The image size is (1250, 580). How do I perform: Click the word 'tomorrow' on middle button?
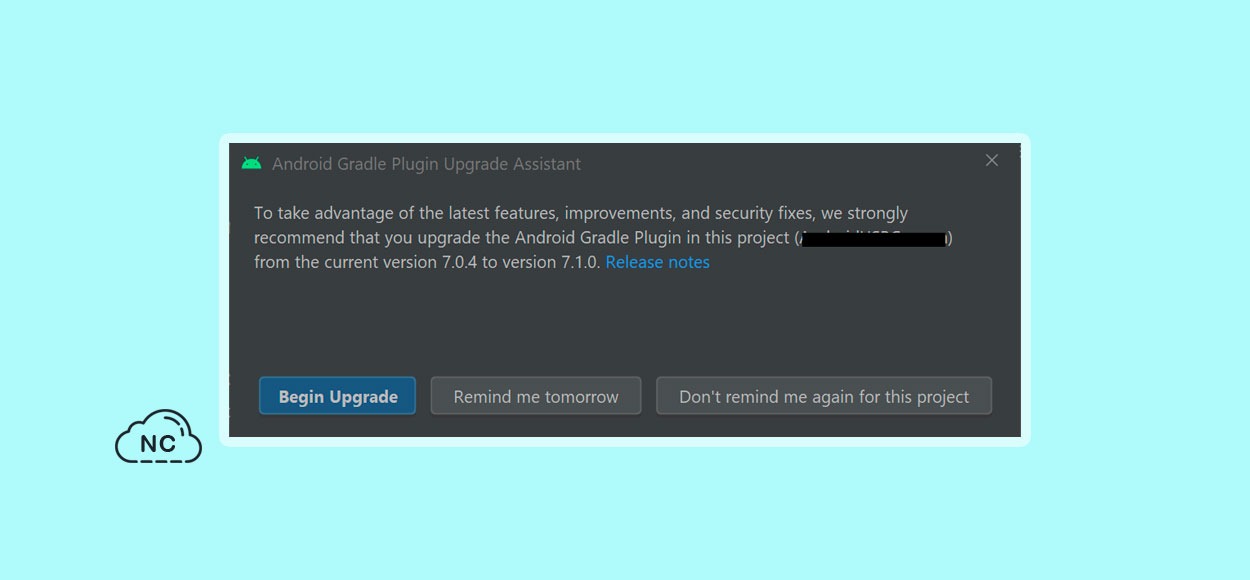581,397
